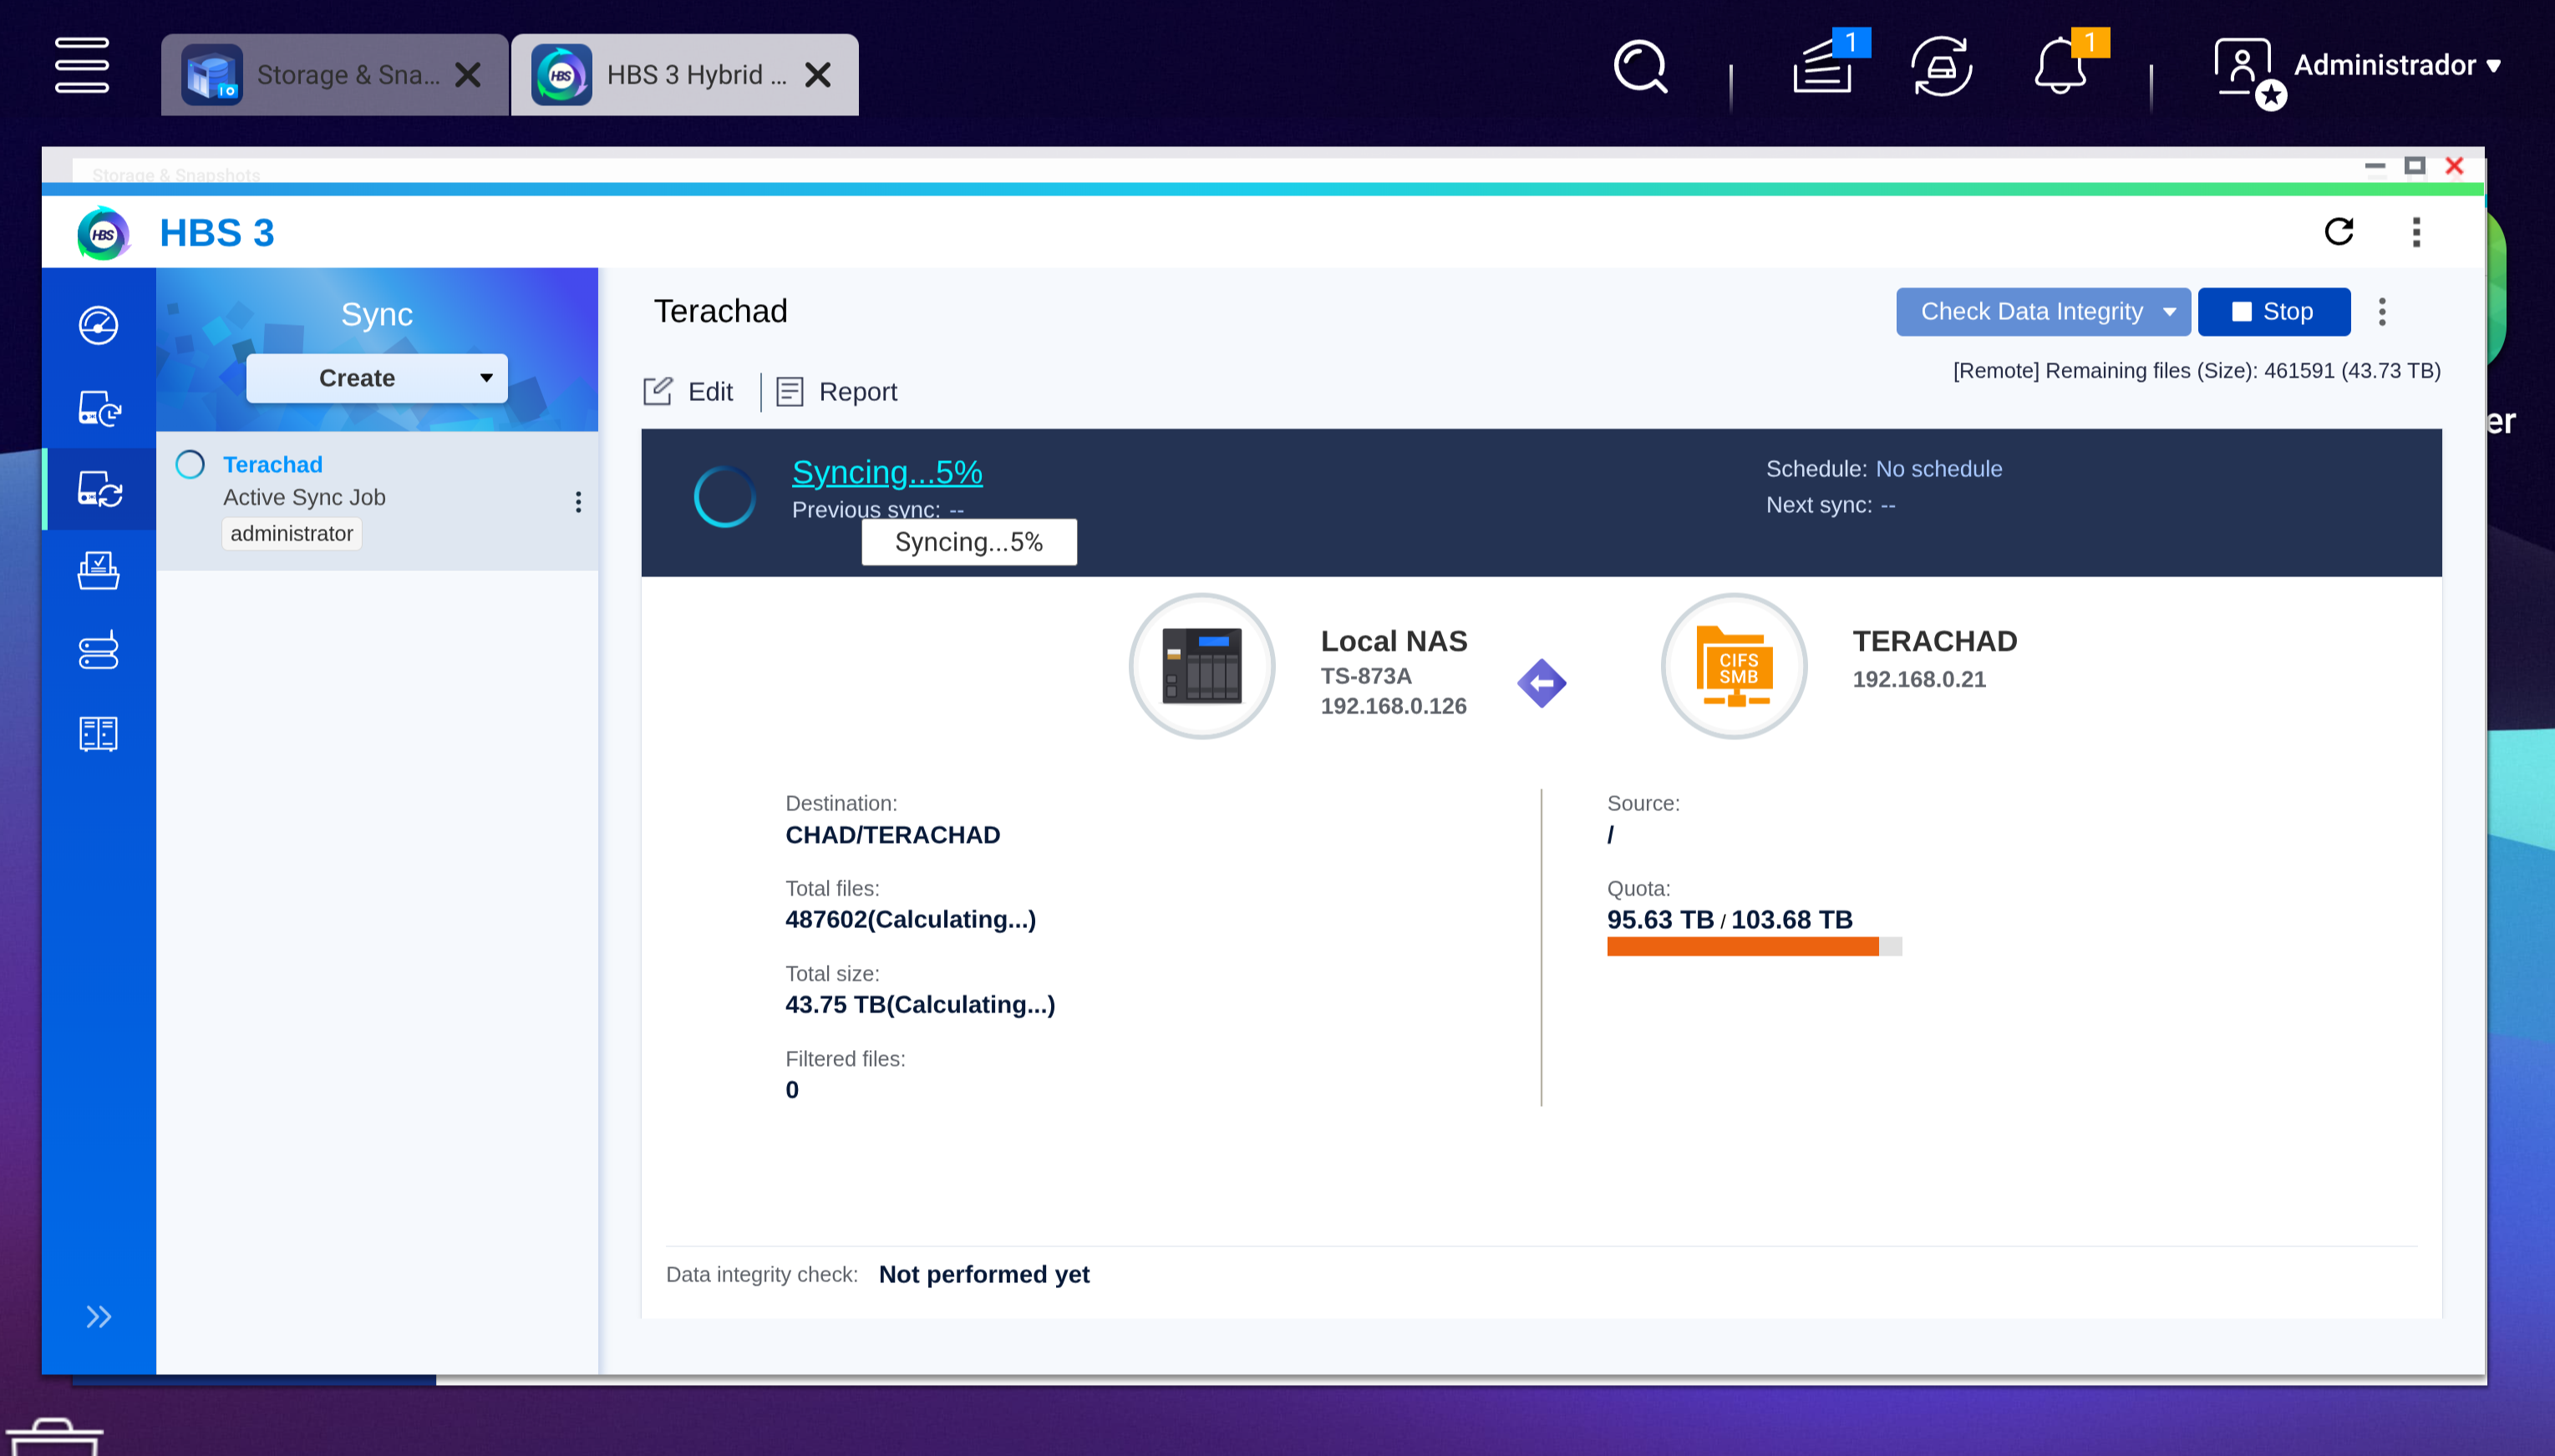
Task: Open Storage Spaces sidebar icon
Action: tap(98, 652)
